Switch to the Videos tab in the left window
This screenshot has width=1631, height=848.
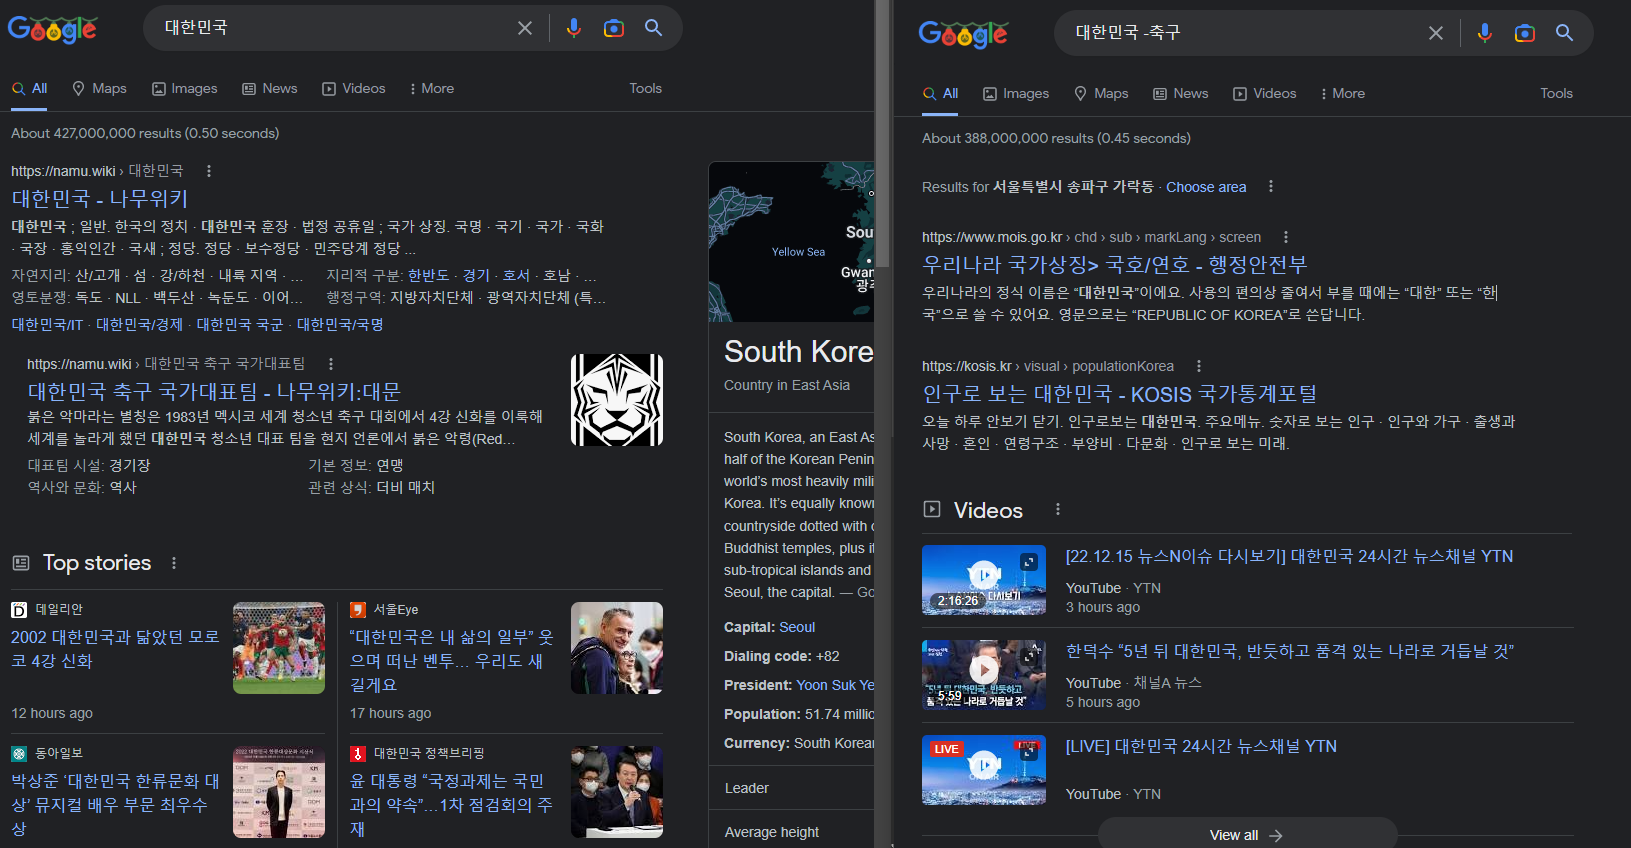pos(353,88)
